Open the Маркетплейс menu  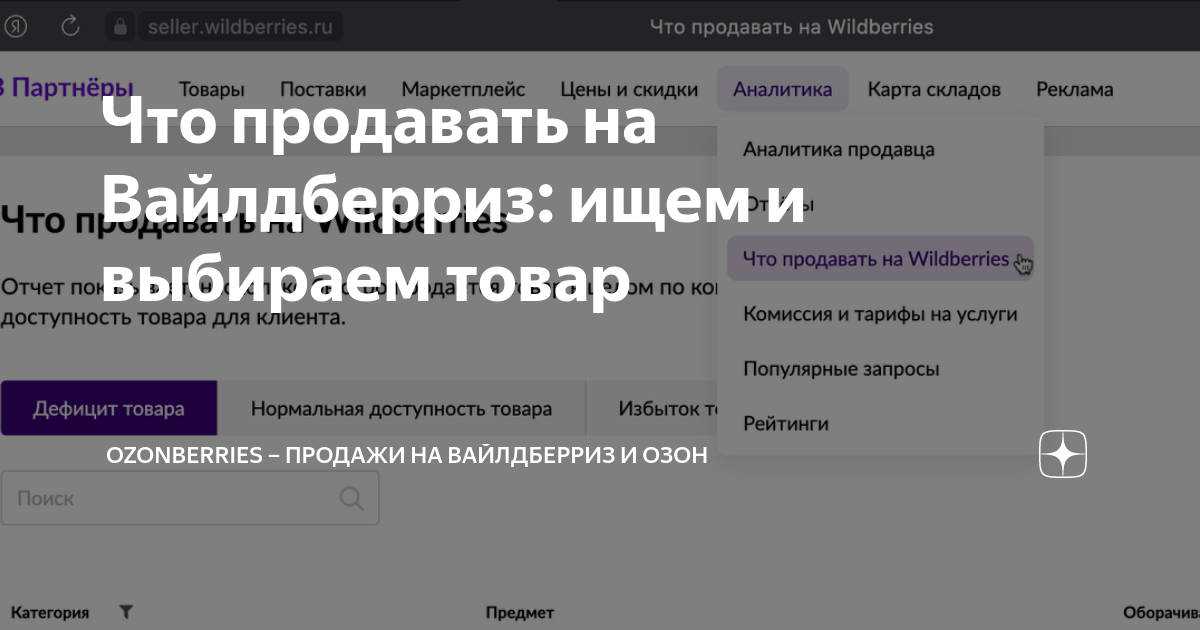click(x=463, y=89)
